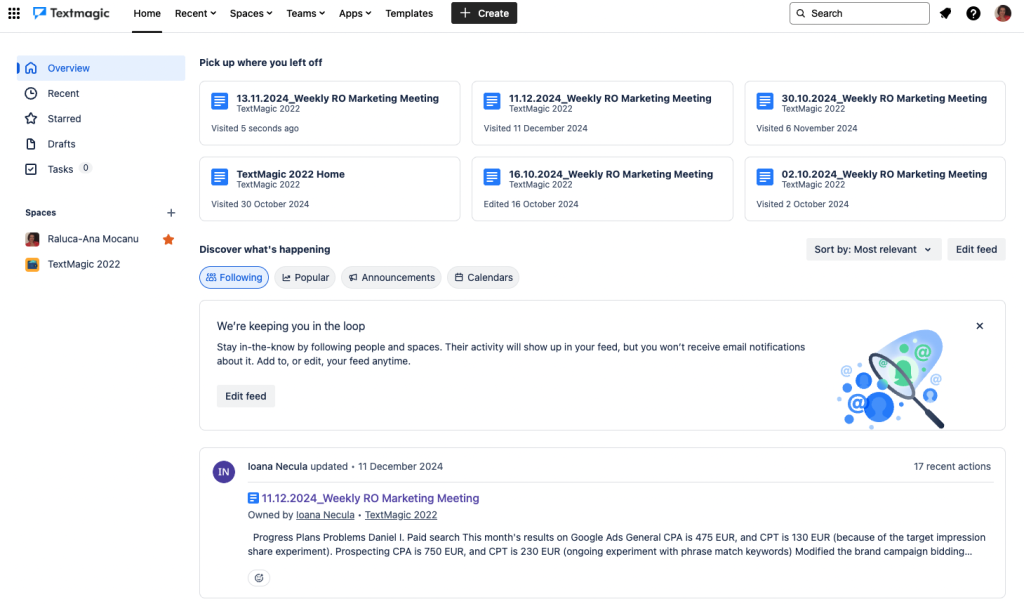Select the Following feed tab
Viewport: 1024px width, 604px height.
(x=234, y=278)
